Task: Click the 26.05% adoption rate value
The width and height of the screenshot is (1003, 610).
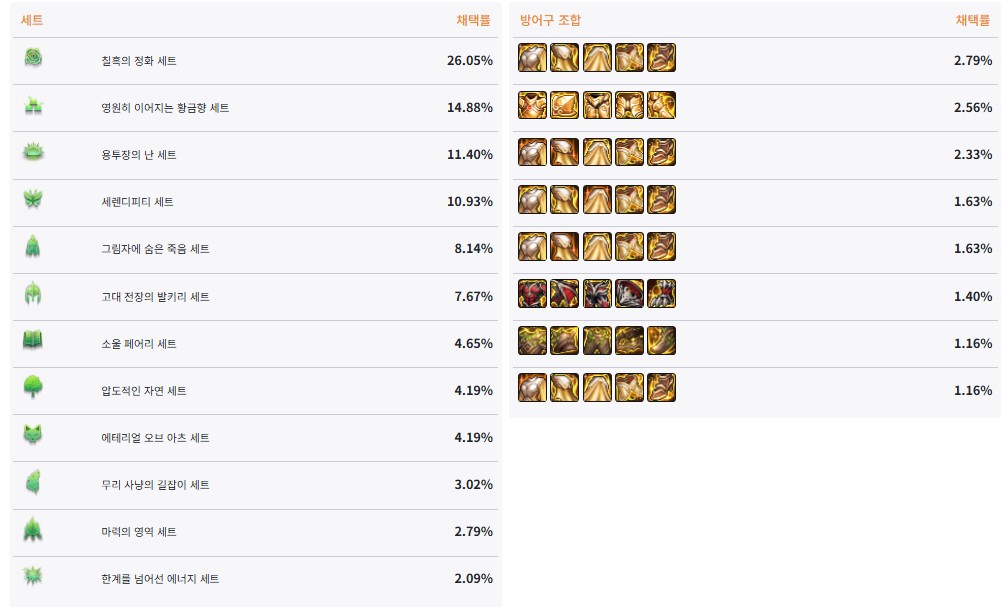Action: [x=469, y=61]
